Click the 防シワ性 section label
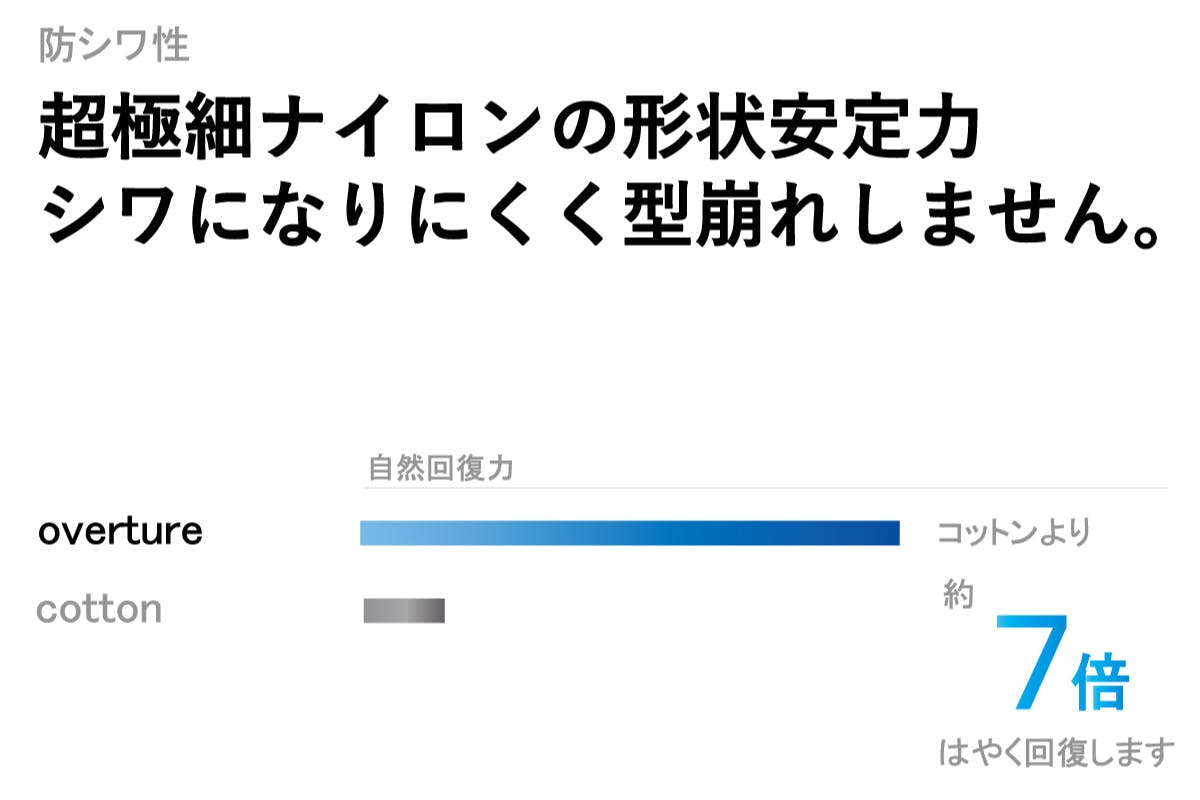1200x800 pixels. click(x=114, y=46)
